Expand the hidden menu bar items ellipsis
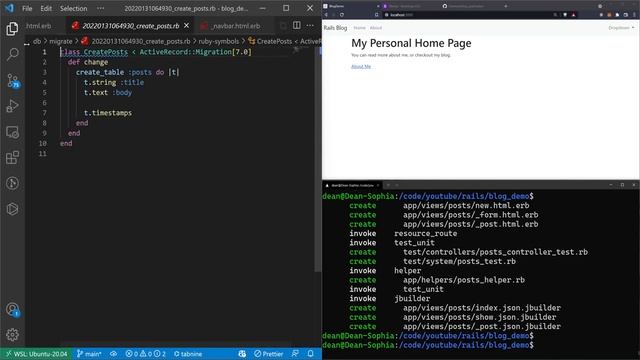 click(x=100, y=8)
